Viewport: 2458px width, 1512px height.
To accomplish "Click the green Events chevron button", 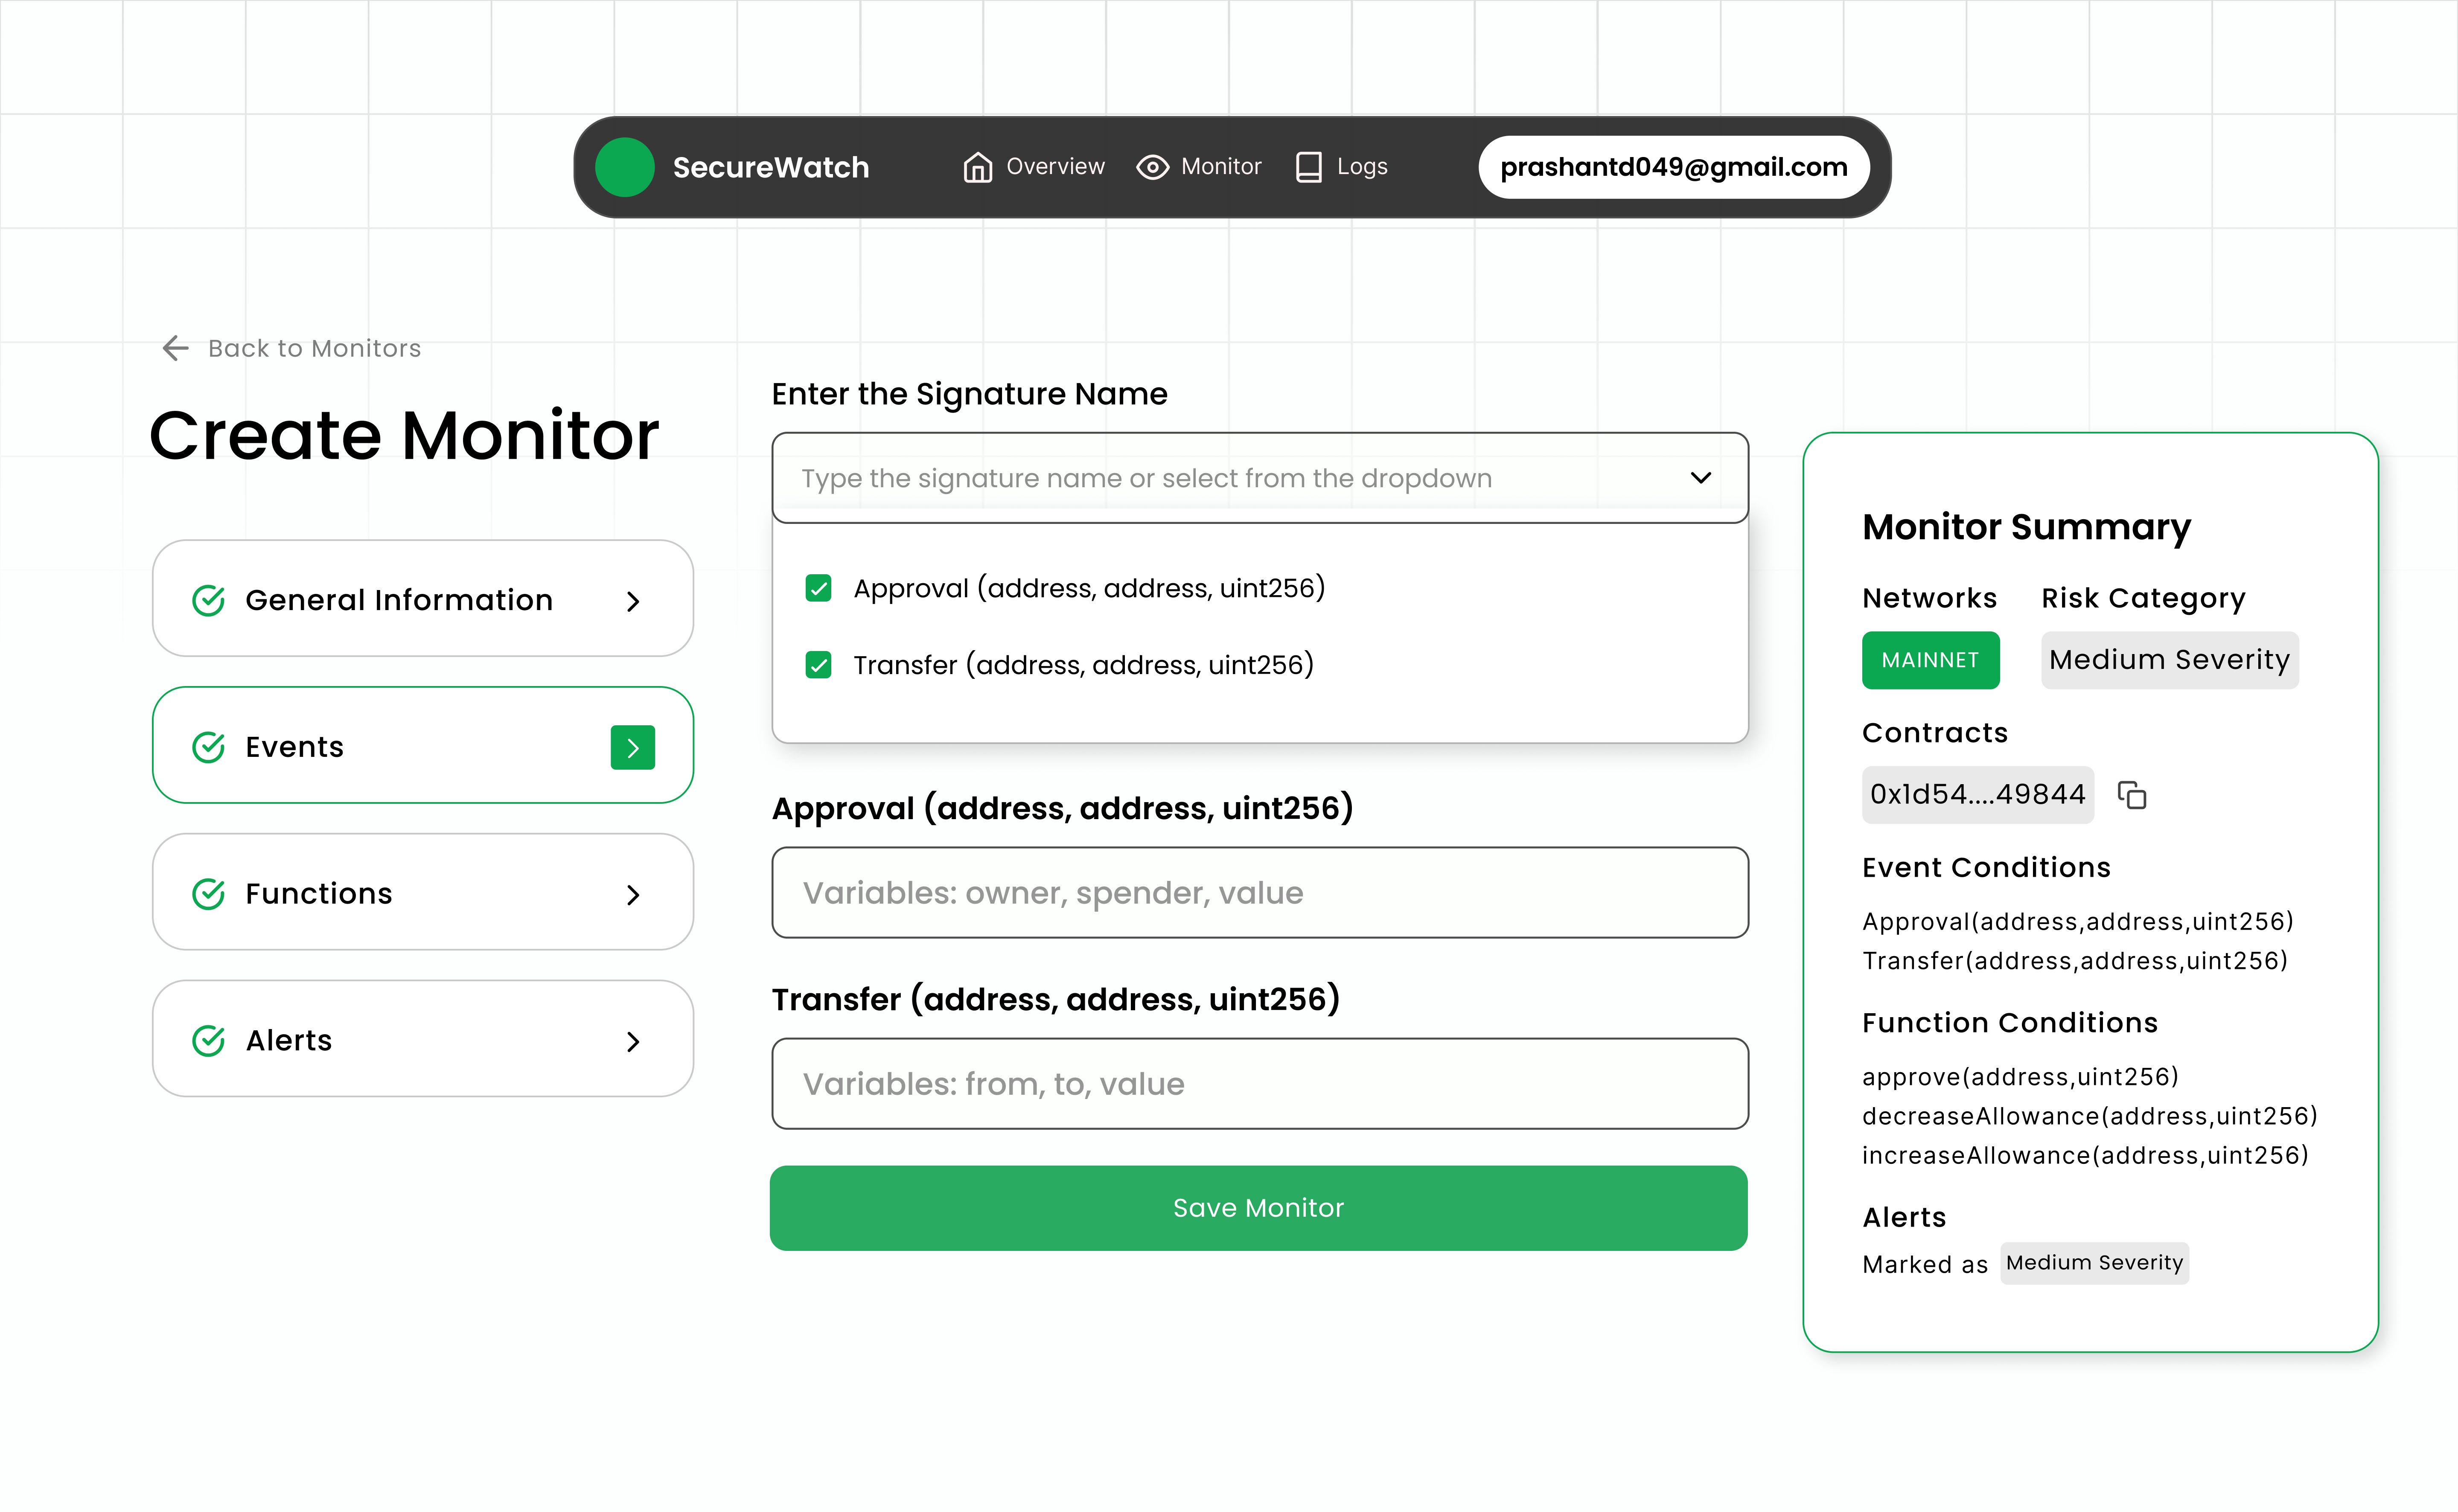I will [632, 747].
